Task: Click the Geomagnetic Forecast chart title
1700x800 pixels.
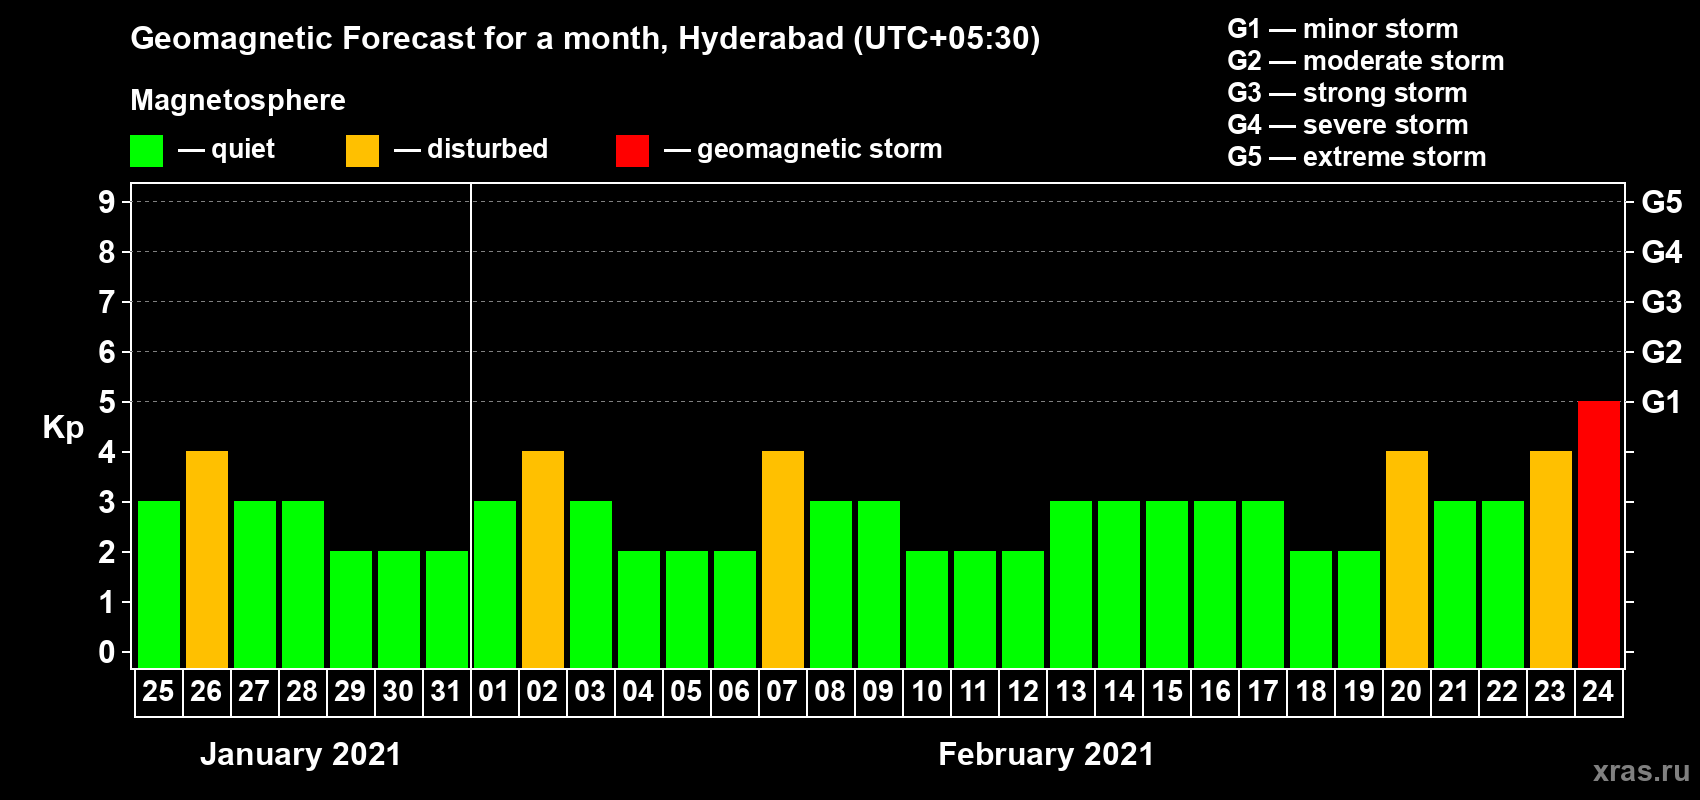Action: point(585,39)
